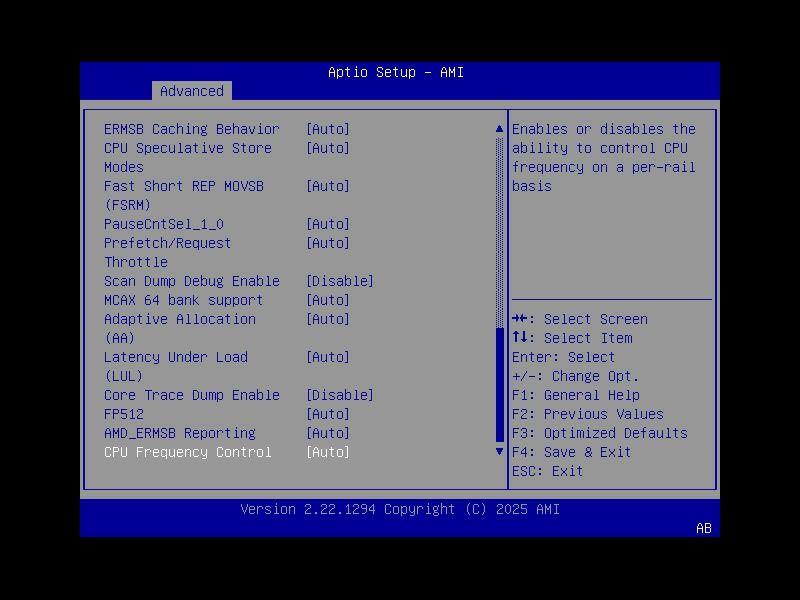Open Fast Short REP MOVSB [Auto] value
This screenshot has width=800, height=600.
328,186
